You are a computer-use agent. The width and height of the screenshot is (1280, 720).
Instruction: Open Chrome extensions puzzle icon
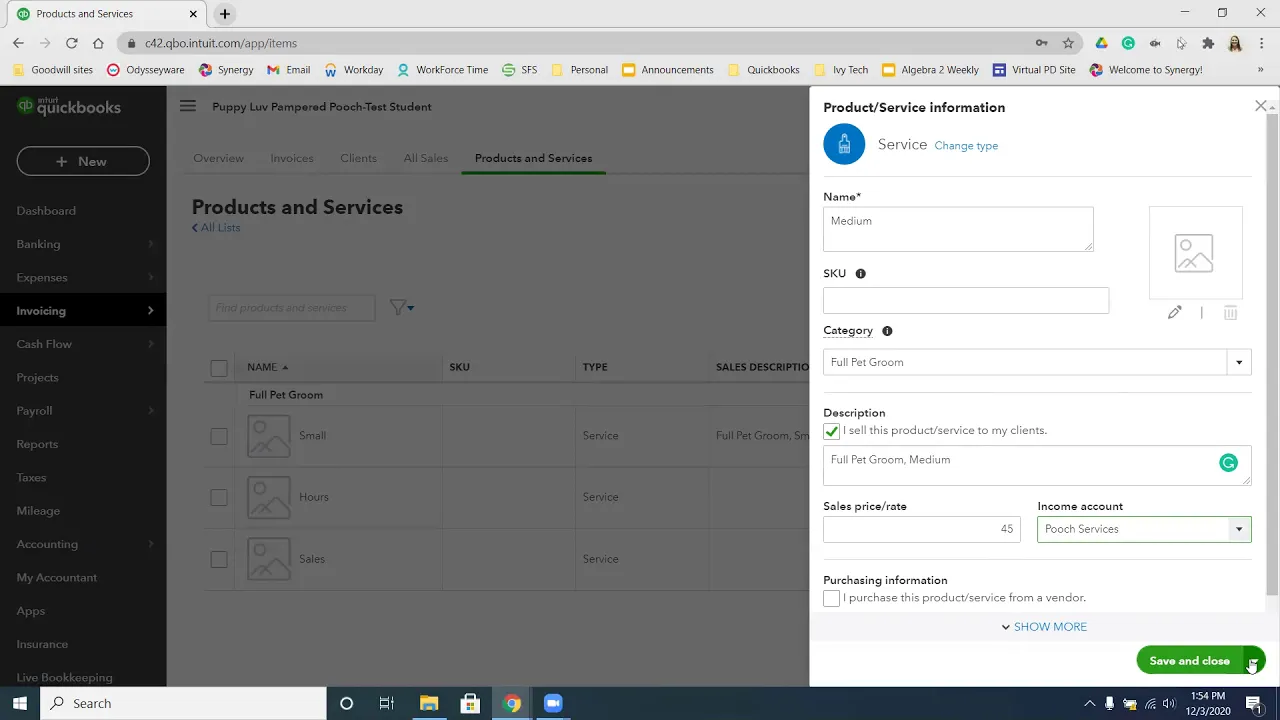[1208, 43]
